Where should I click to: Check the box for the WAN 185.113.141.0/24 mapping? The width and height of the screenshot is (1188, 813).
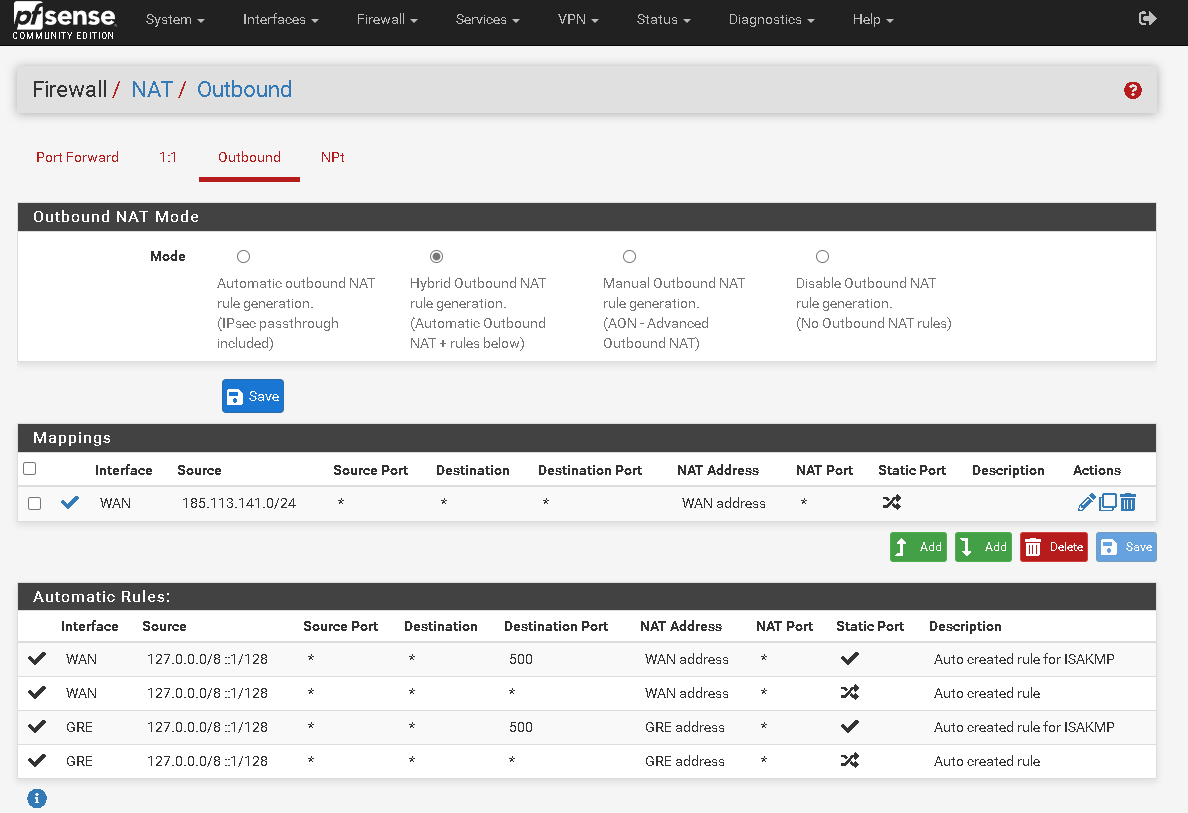tap(34, 503)
